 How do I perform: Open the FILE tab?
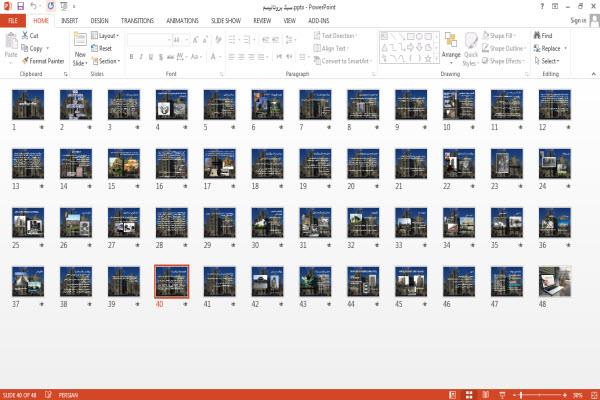[13, 21]
